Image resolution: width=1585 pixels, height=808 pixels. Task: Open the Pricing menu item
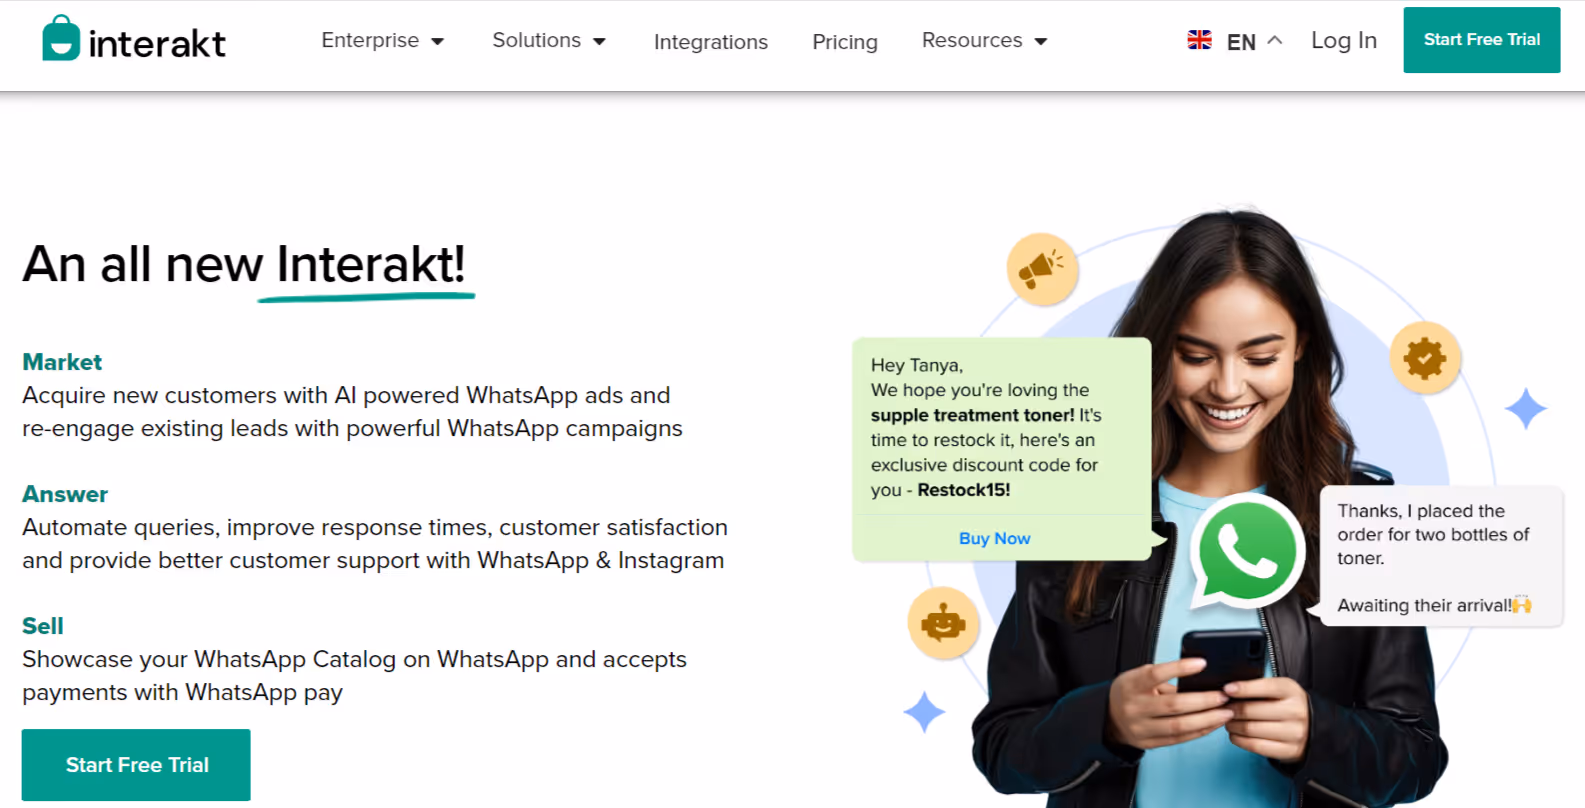coord(845,42)
